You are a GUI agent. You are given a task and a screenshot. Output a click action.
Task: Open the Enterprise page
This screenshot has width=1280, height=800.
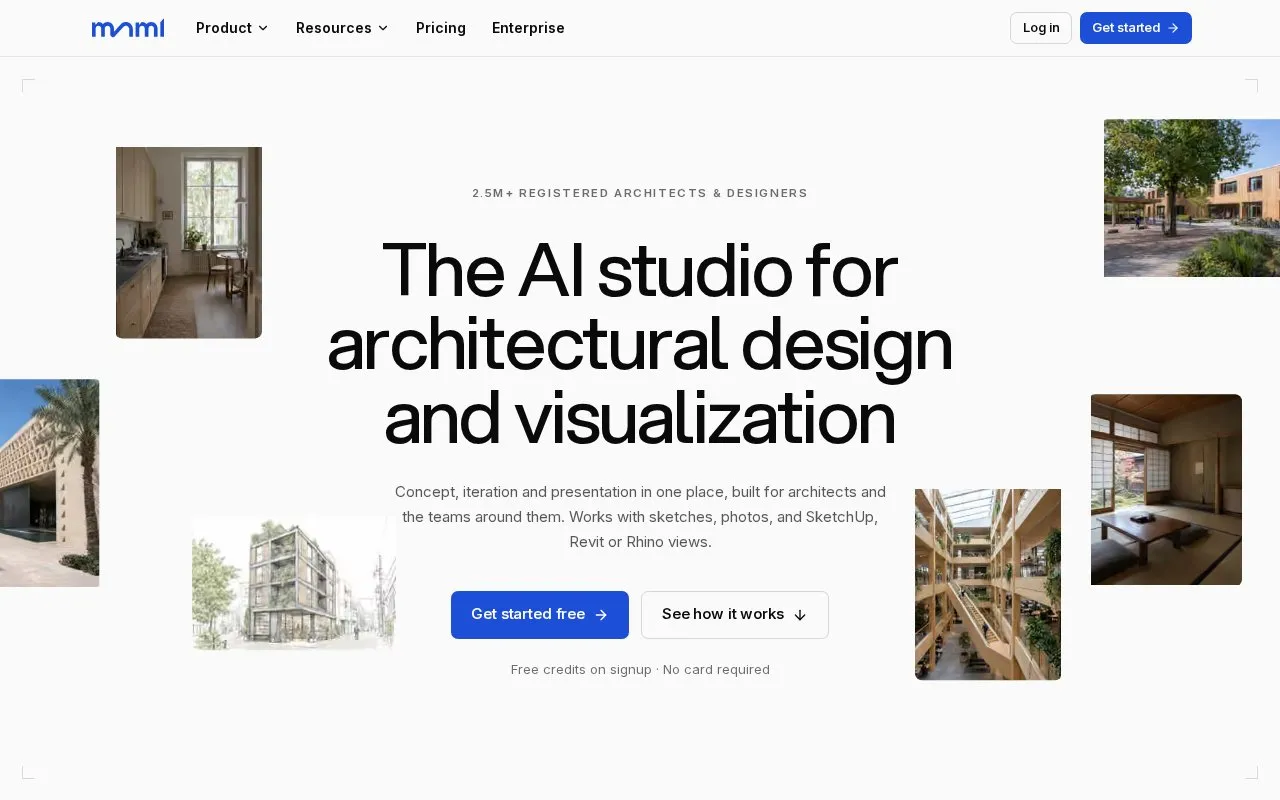(x=528, y=28)
